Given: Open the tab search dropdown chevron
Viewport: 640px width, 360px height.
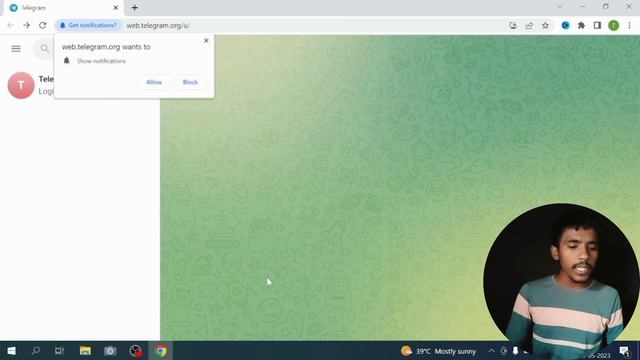Looking at the screenshot, I should tap(560, 6).
